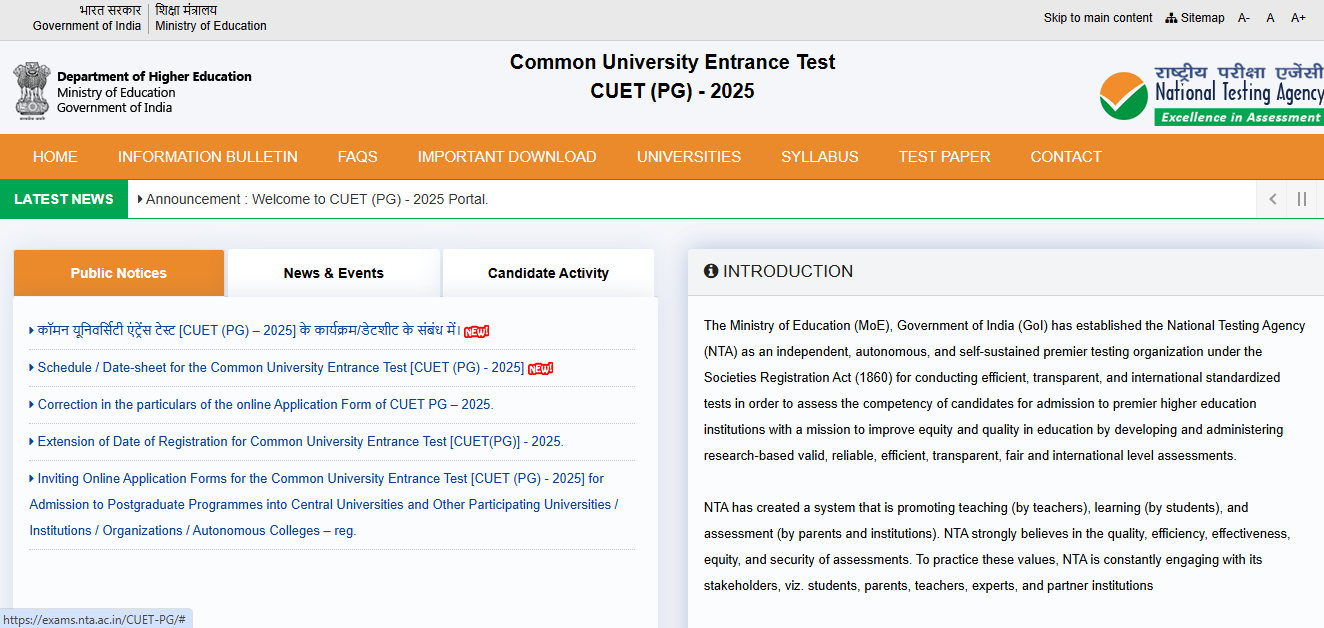Click Skip to main content

(x=1097, y=17)
